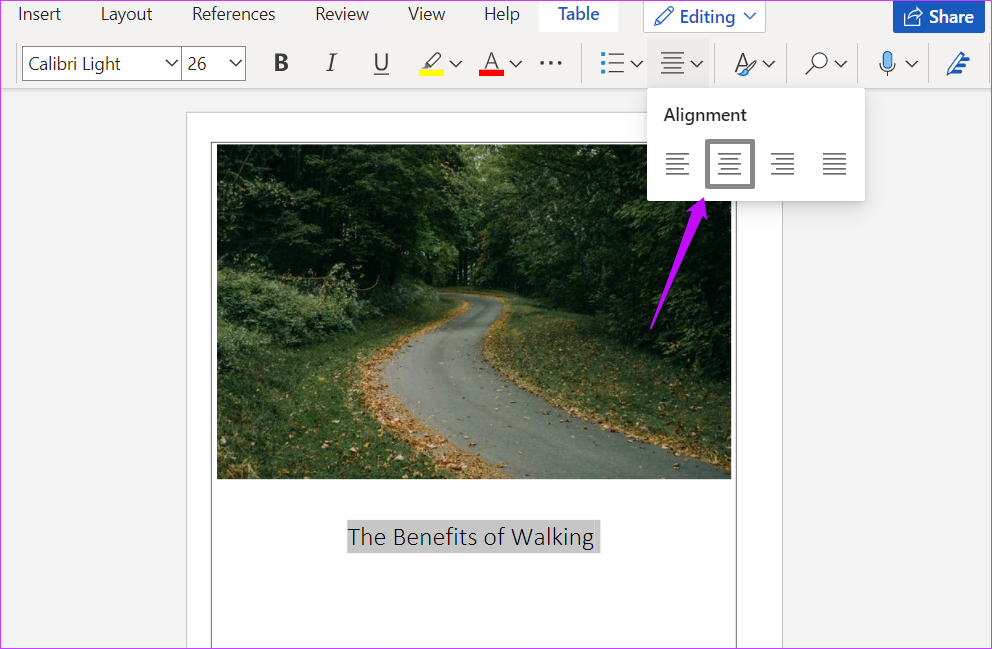Change the highlight color swatch
The width and height of the screenshot is (992, 649).
pos(455,63)
